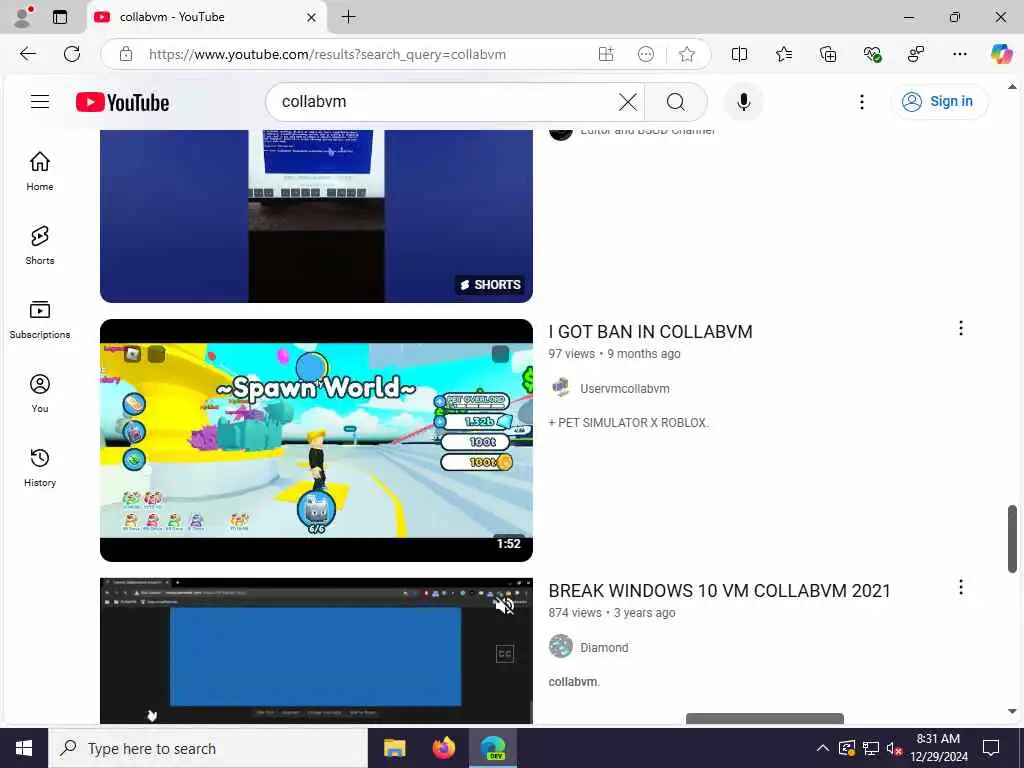Open Edge Collections panel
The width and height of the screenshot is (1024, 768).
click(x=827, y=54)
